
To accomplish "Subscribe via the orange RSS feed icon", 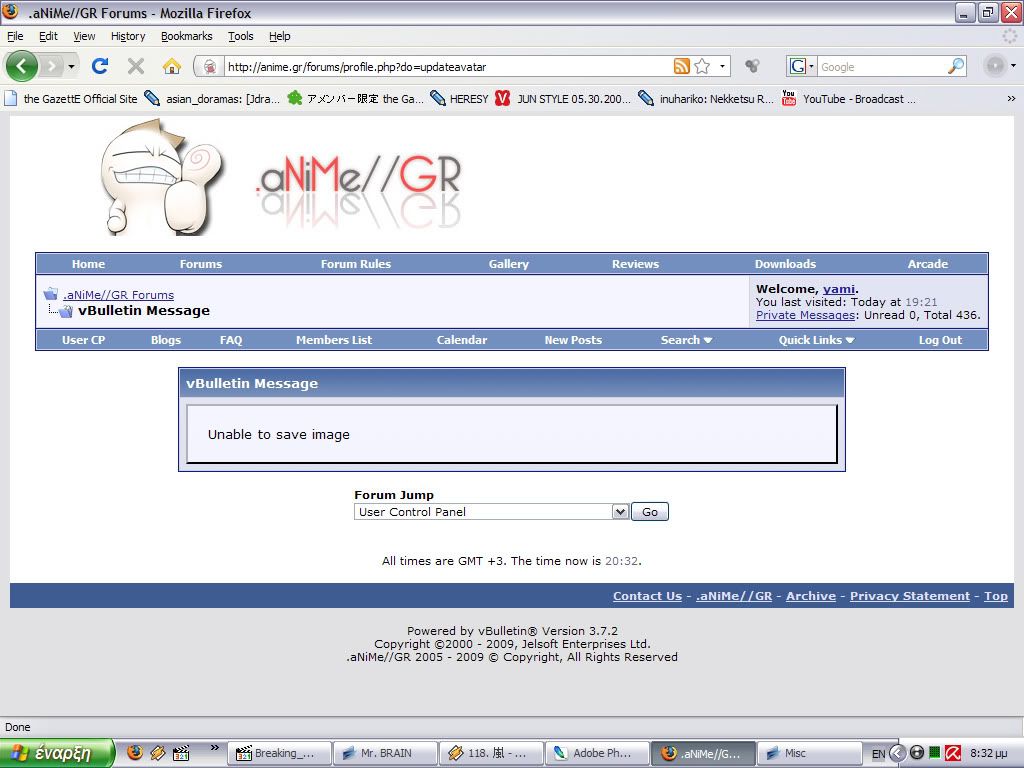I will [x=681, y=66].
